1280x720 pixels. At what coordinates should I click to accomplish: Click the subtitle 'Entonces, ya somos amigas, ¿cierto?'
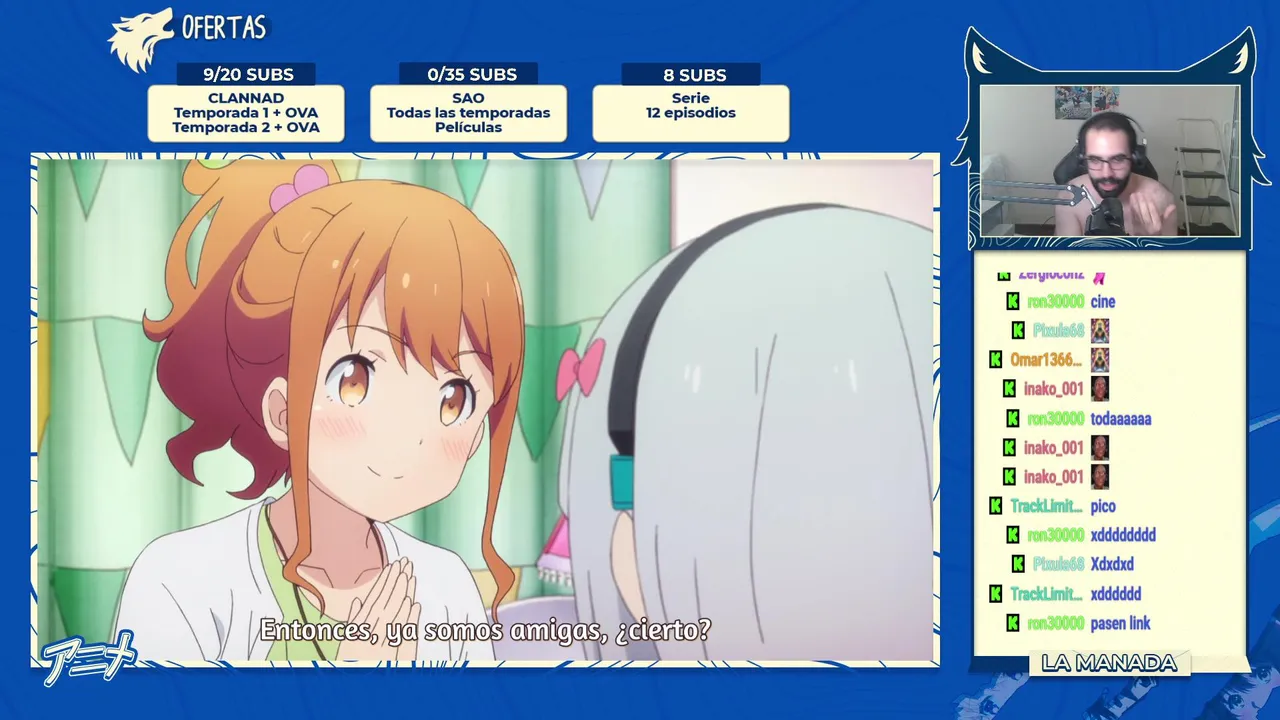point(485,630)
